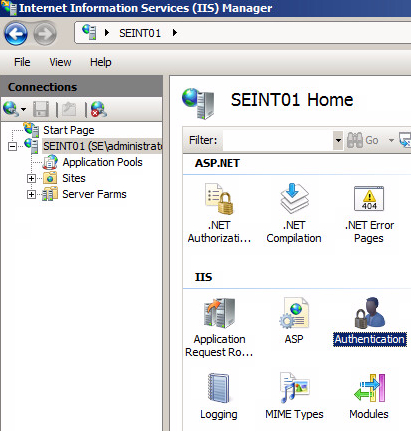This screenshot has width=411, height=431.
Task: Open the Authentication feature
Action: pos(370,322)
